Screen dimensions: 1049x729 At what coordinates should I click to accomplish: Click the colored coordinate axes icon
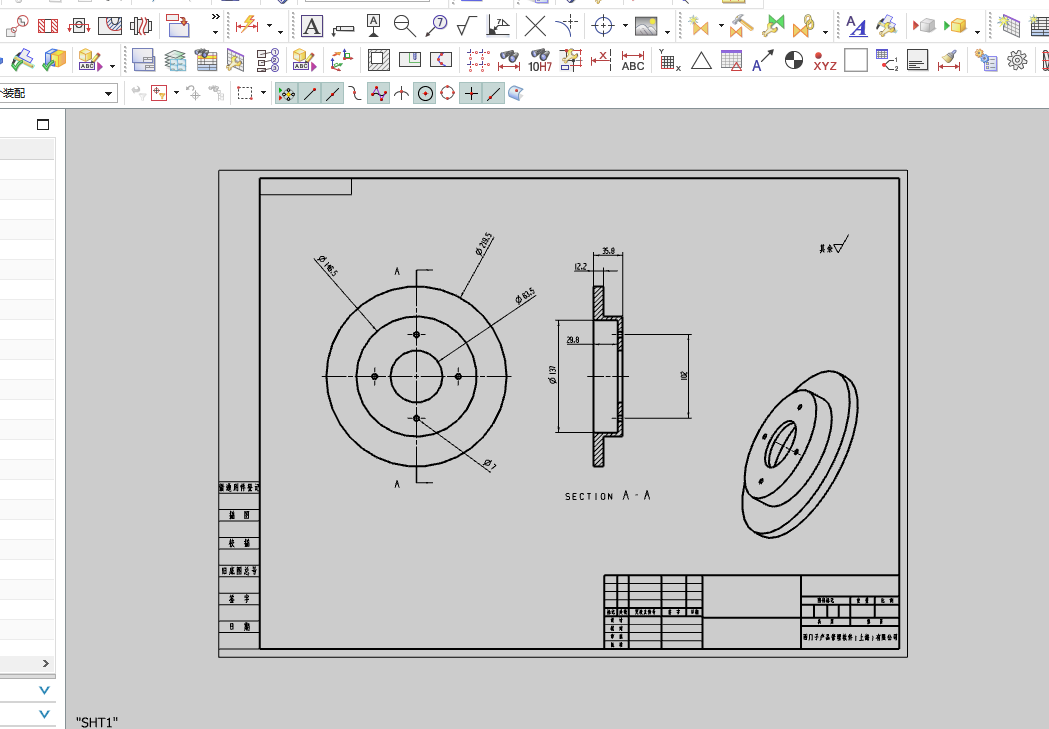pos(341,61)
